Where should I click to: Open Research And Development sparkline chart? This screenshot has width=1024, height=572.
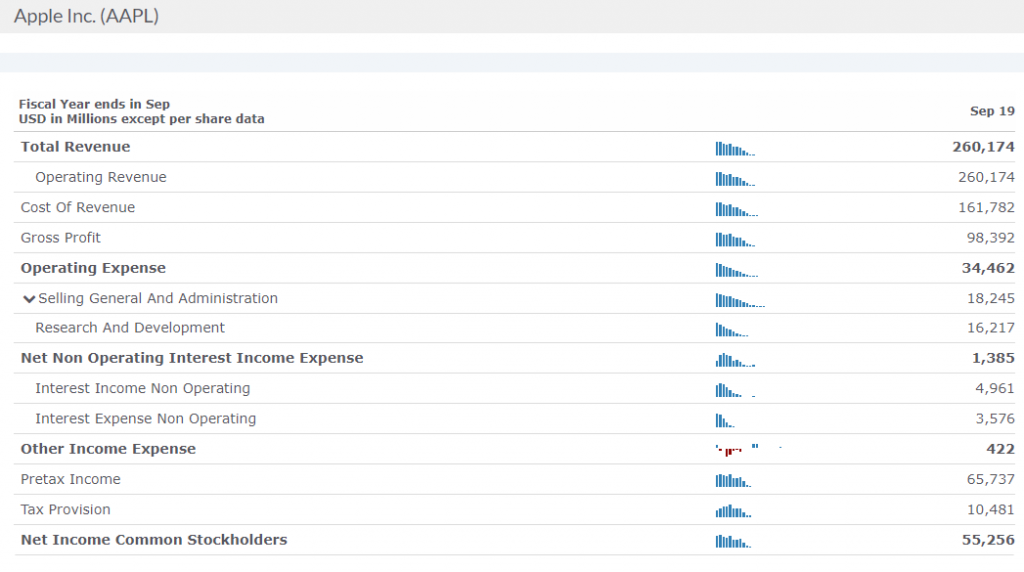coord(732,330)
